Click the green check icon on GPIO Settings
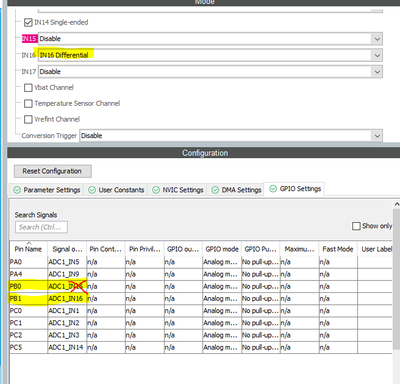 tap(273, 189)
